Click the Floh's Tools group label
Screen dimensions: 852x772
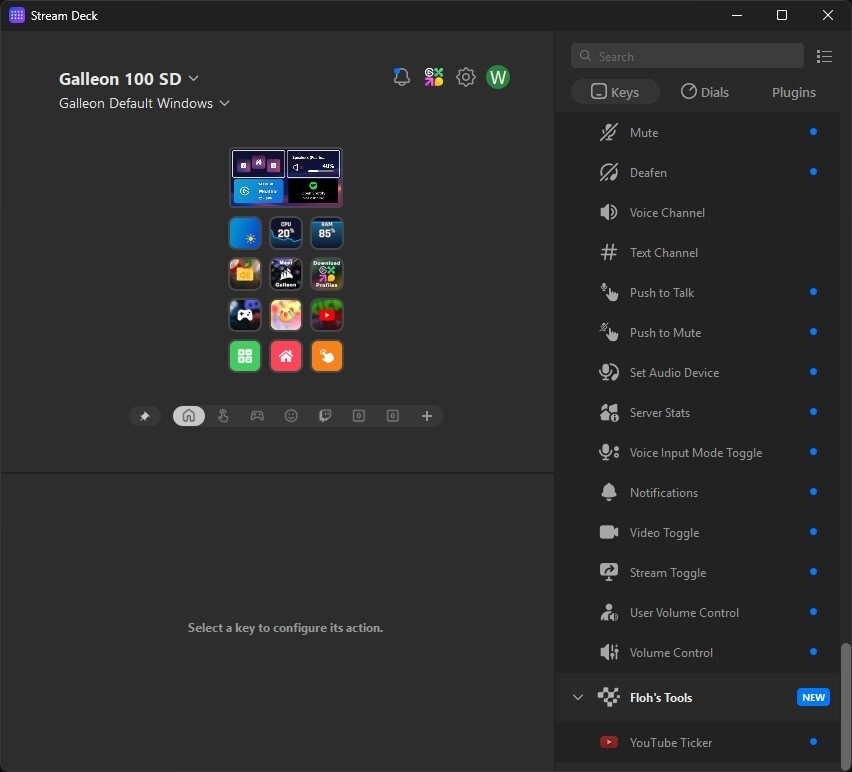[661, 698]
